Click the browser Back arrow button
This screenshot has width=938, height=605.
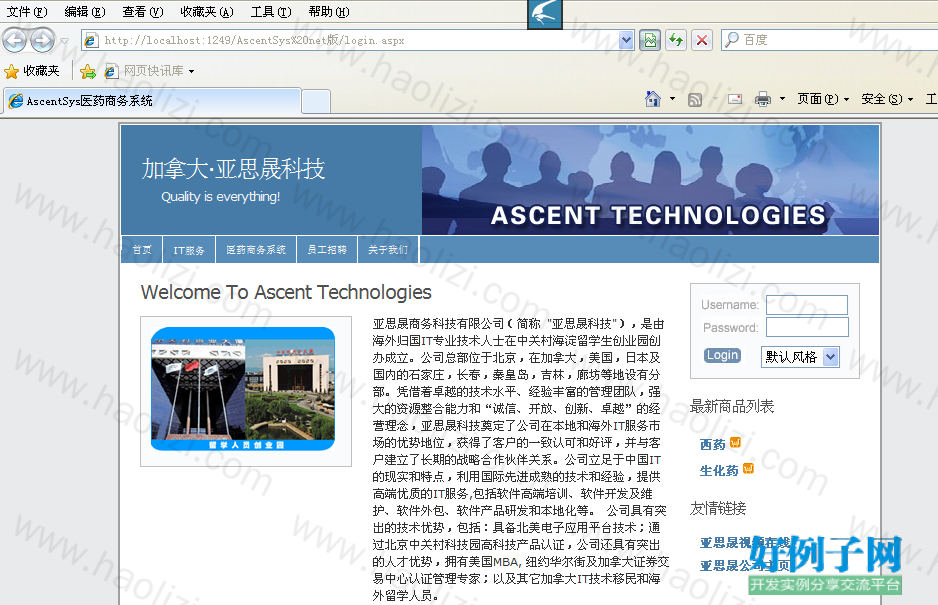pos(14,40)
